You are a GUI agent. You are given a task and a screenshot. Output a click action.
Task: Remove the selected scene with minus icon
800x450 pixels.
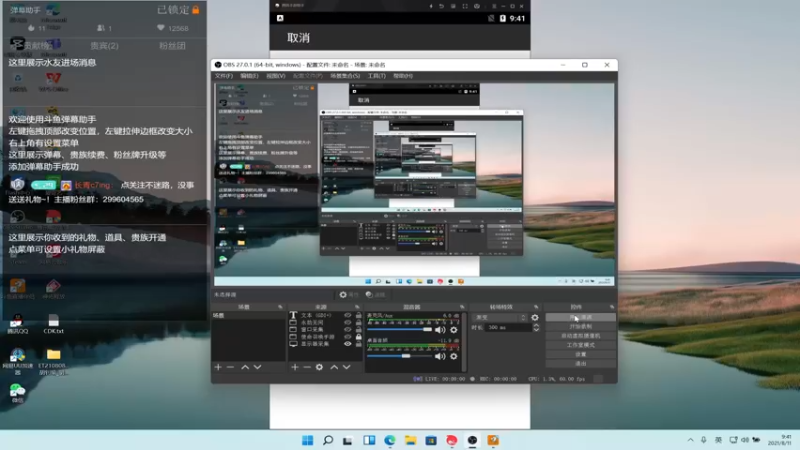tap(231, 367)
